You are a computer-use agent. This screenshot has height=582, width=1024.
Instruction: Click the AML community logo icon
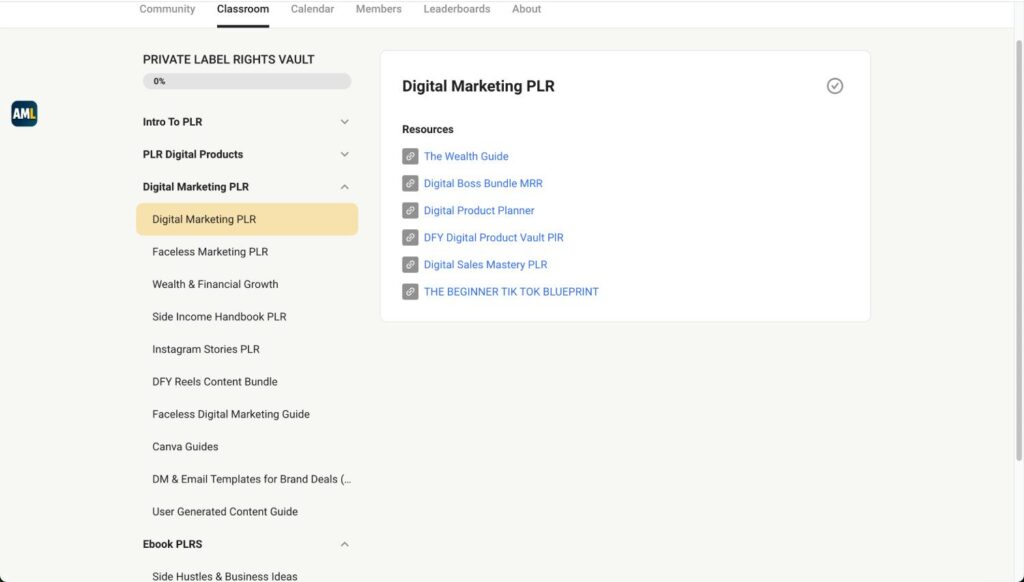pyautogui.click(x=24, y=114)
